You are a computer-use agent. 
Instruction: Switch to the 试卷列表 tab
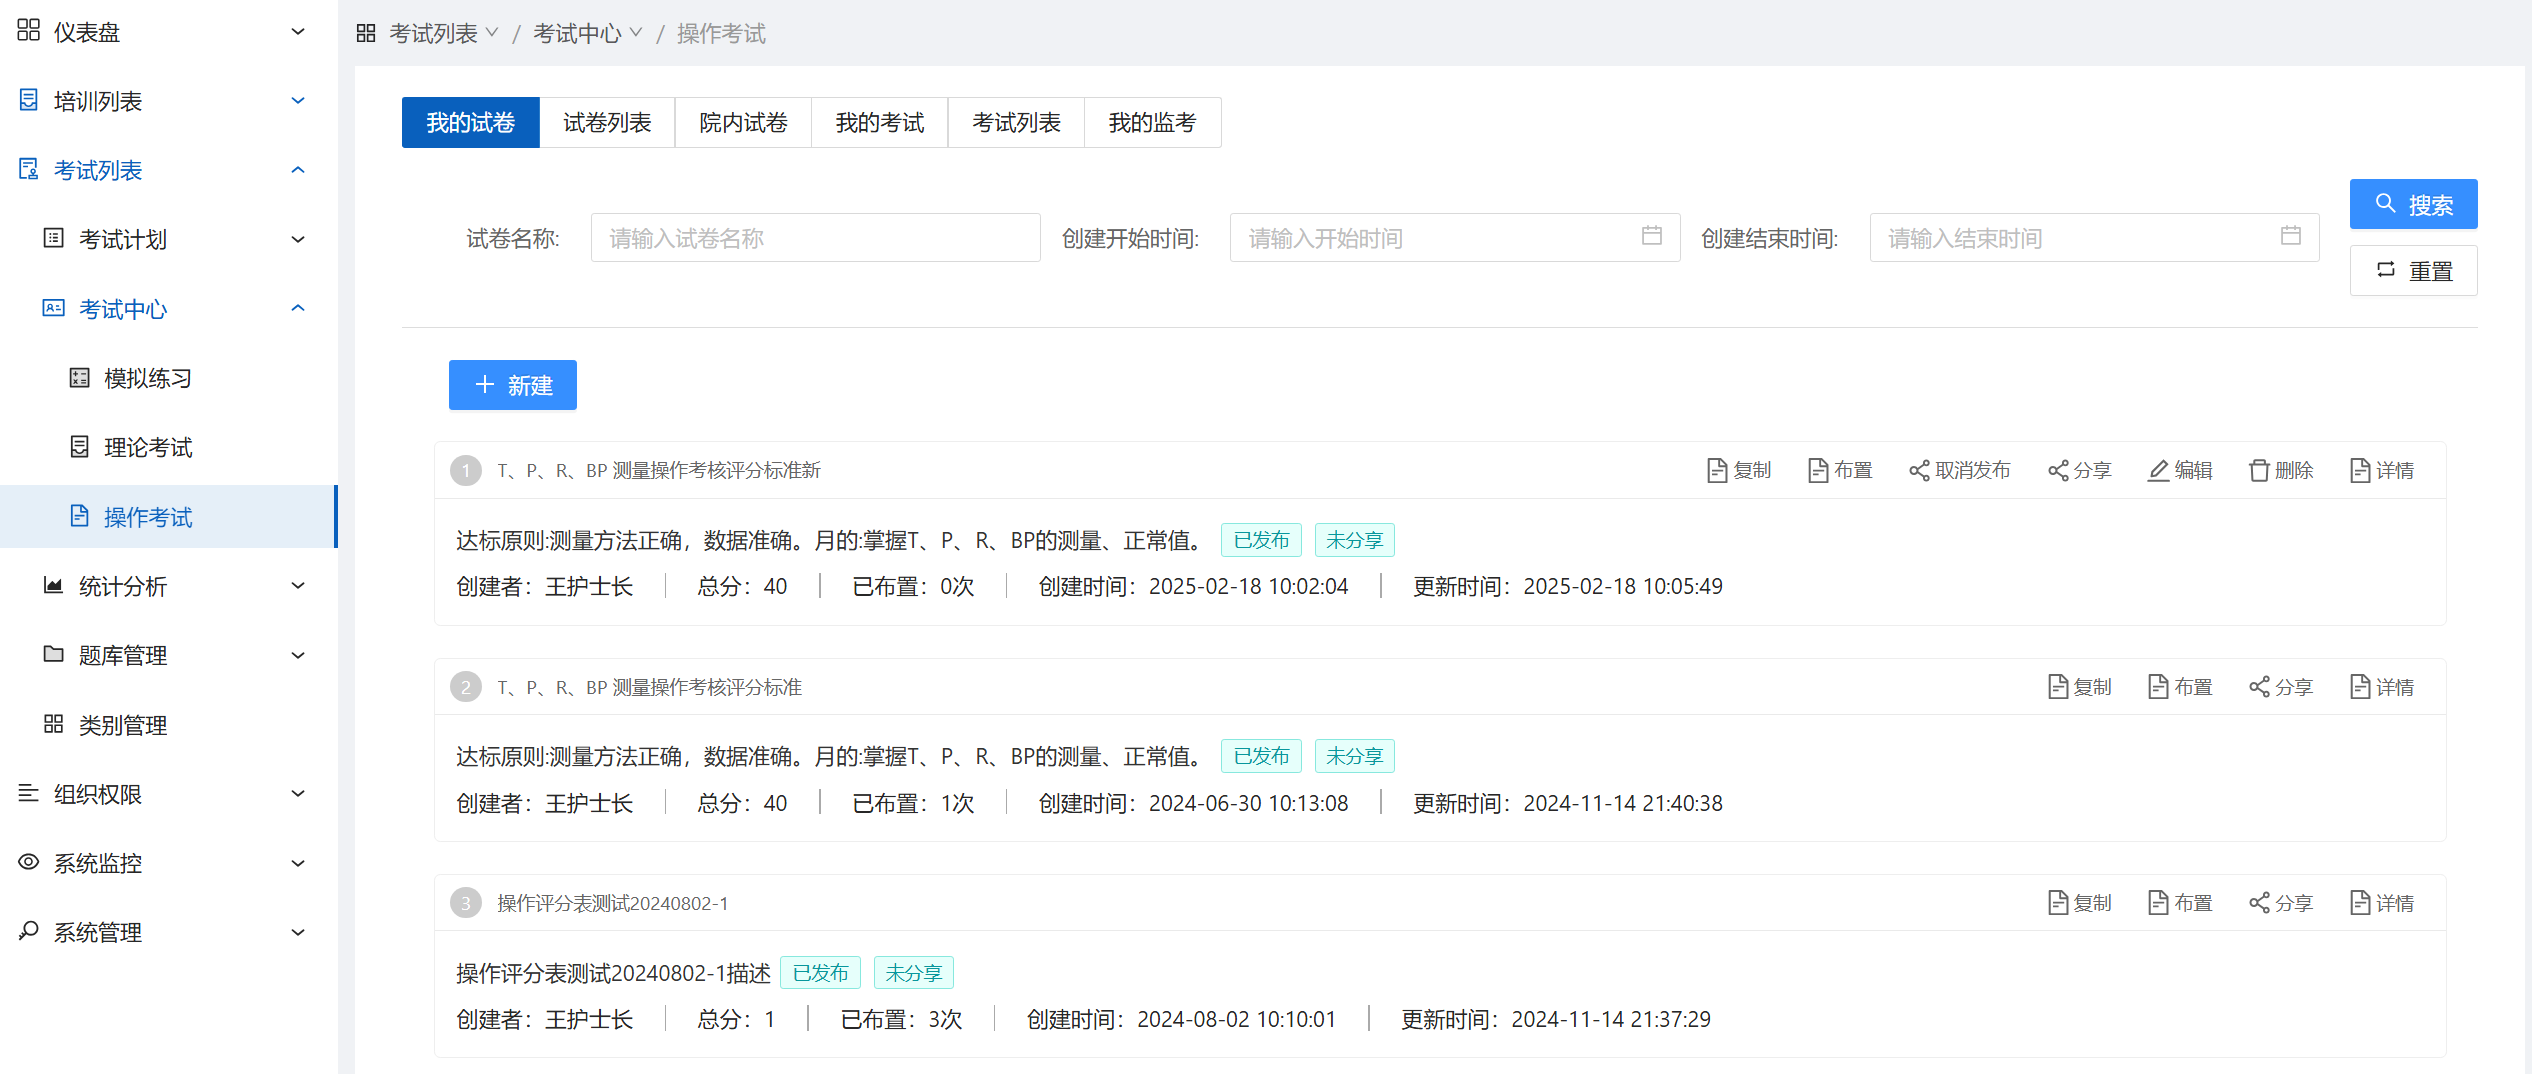tap(606, 123)
